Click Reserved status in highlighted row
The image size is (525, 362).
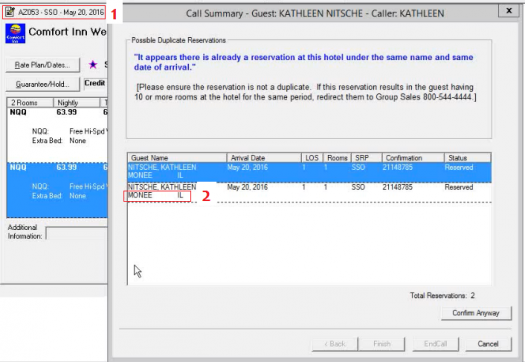(459, 167)
